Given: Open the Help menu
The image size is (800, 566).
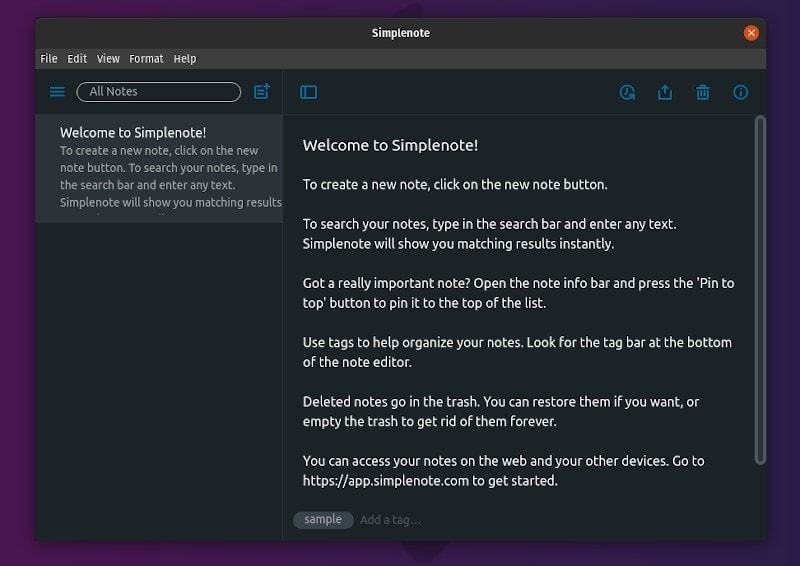Looking at the screenshot, I should coord(185,59).
